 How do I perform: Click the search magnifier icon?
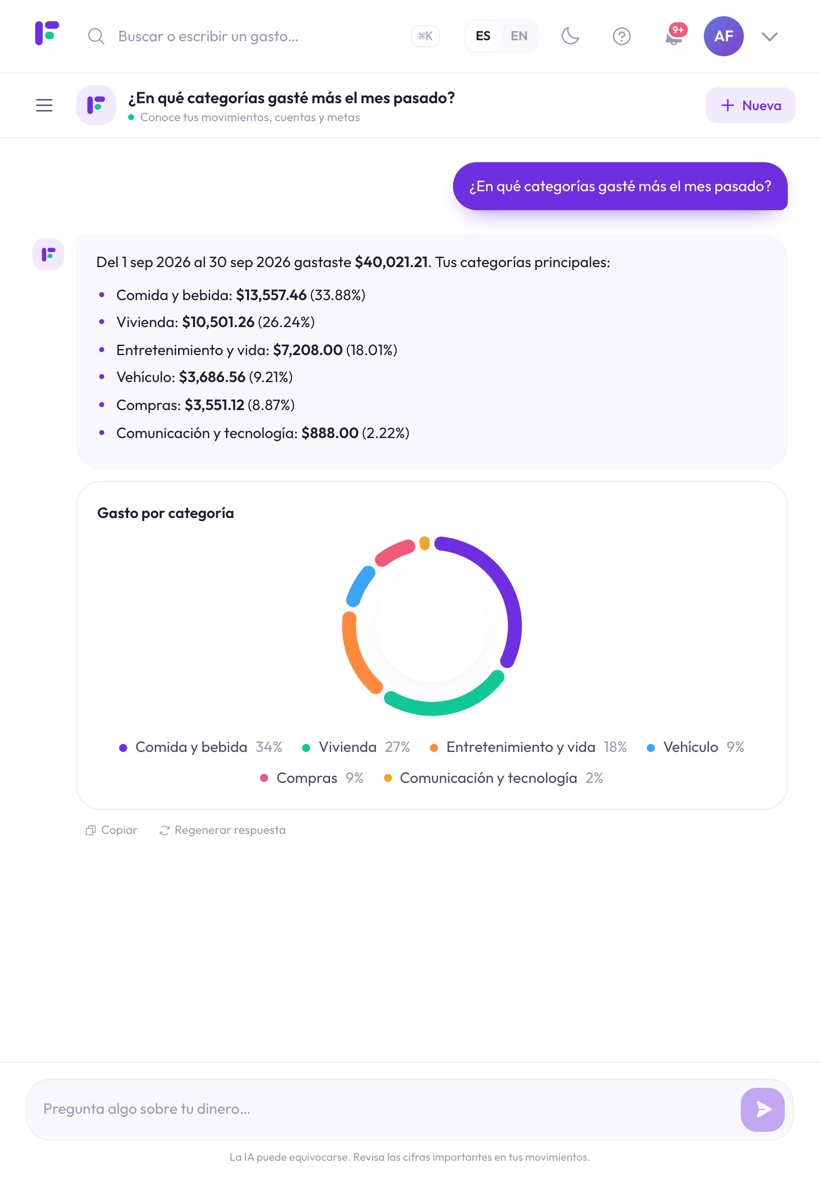point(96,36)
